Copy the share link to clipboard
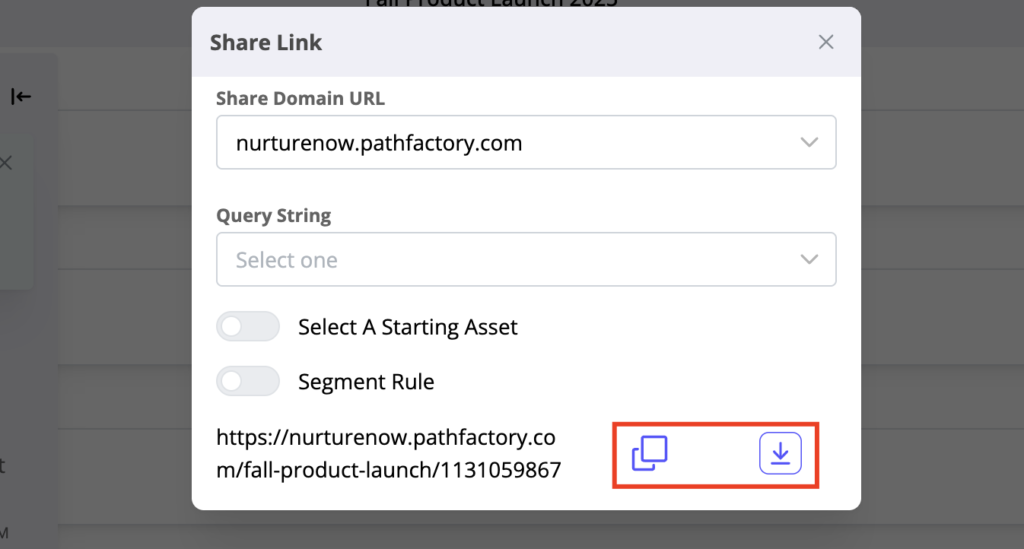 point(649,454)
